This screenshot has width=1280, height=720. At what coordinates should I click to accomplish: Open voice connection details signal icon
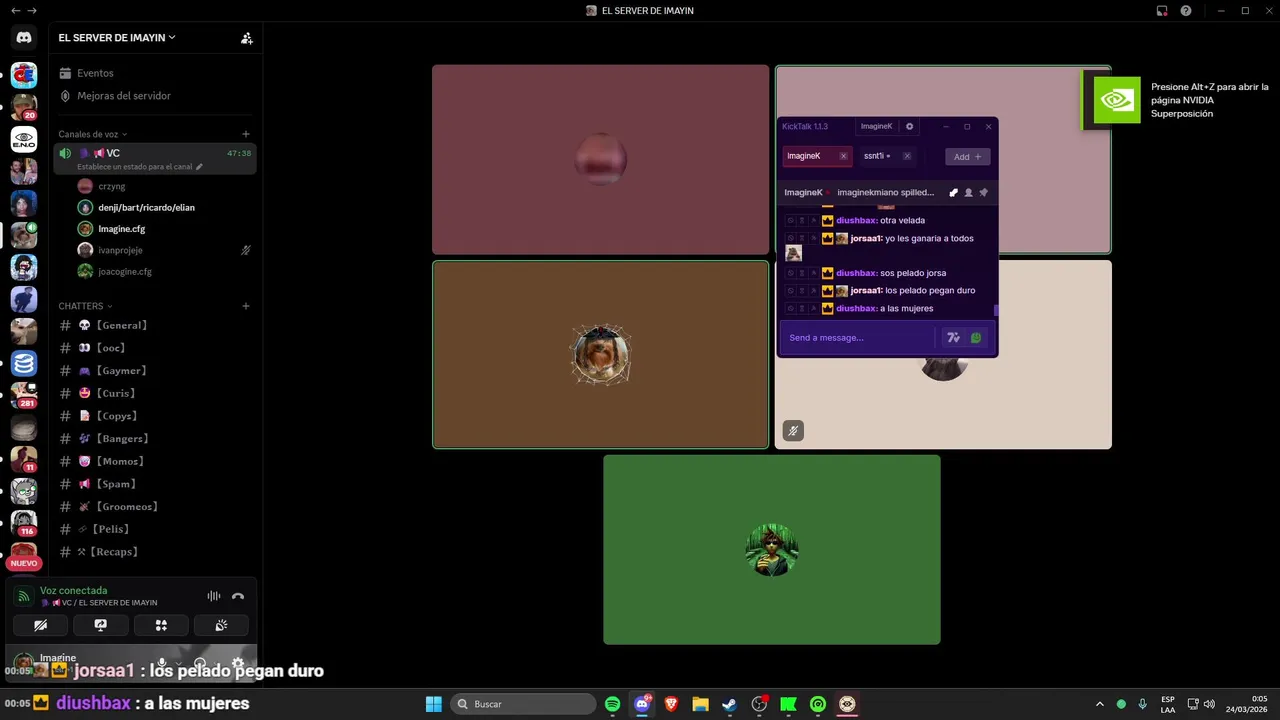[24, 596]
